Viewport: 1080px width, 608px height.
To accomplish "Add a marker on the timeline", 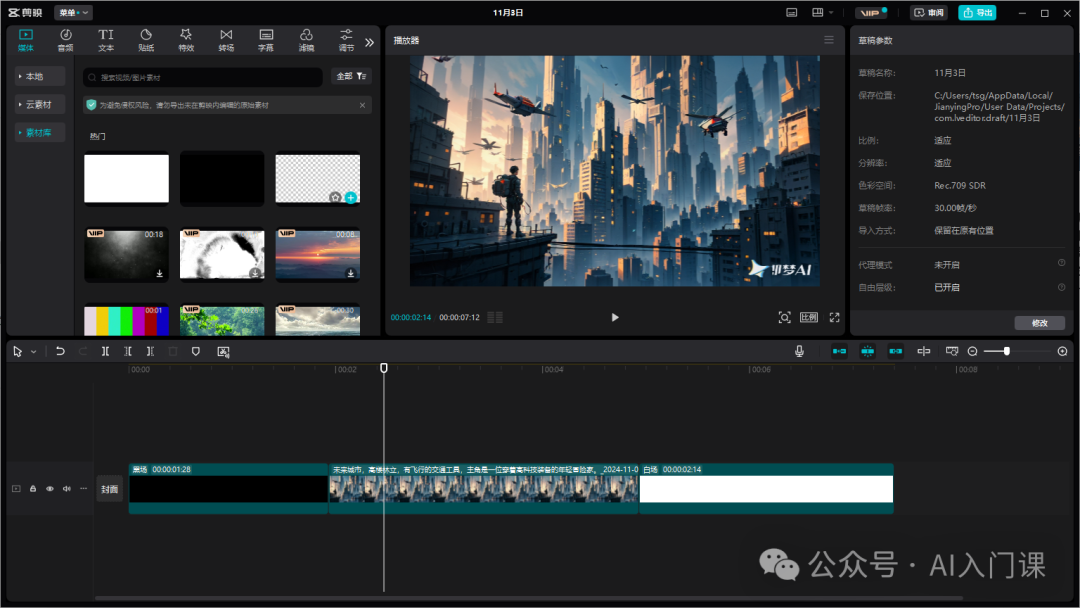I will [196, 351].
